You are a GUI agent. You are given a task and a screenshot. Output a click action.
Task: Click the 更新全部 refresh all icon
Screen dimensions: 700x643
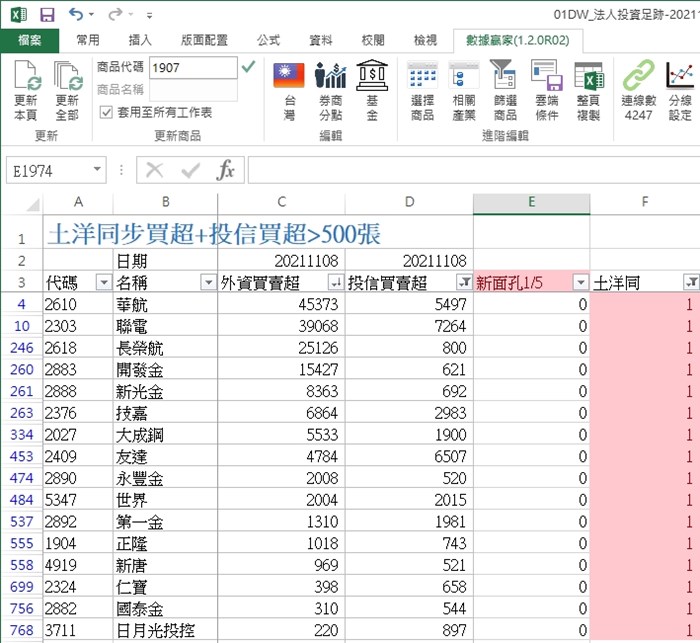coord(68,75)
